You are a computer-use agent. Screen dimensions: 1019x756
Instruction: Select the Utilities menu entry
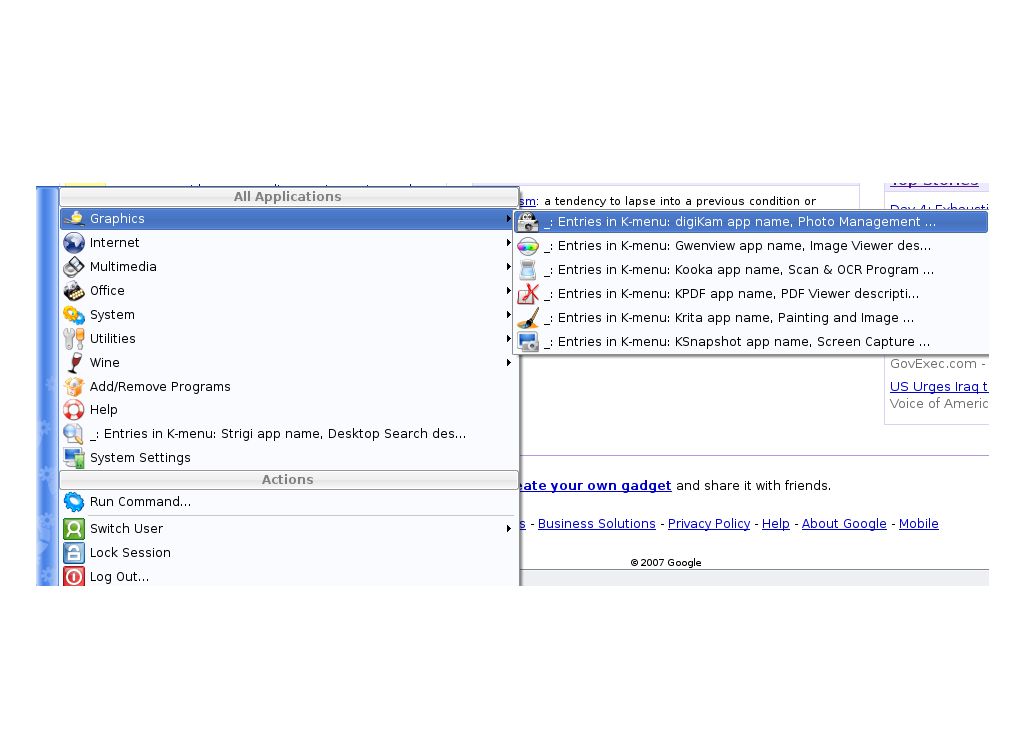pos(112,339)
